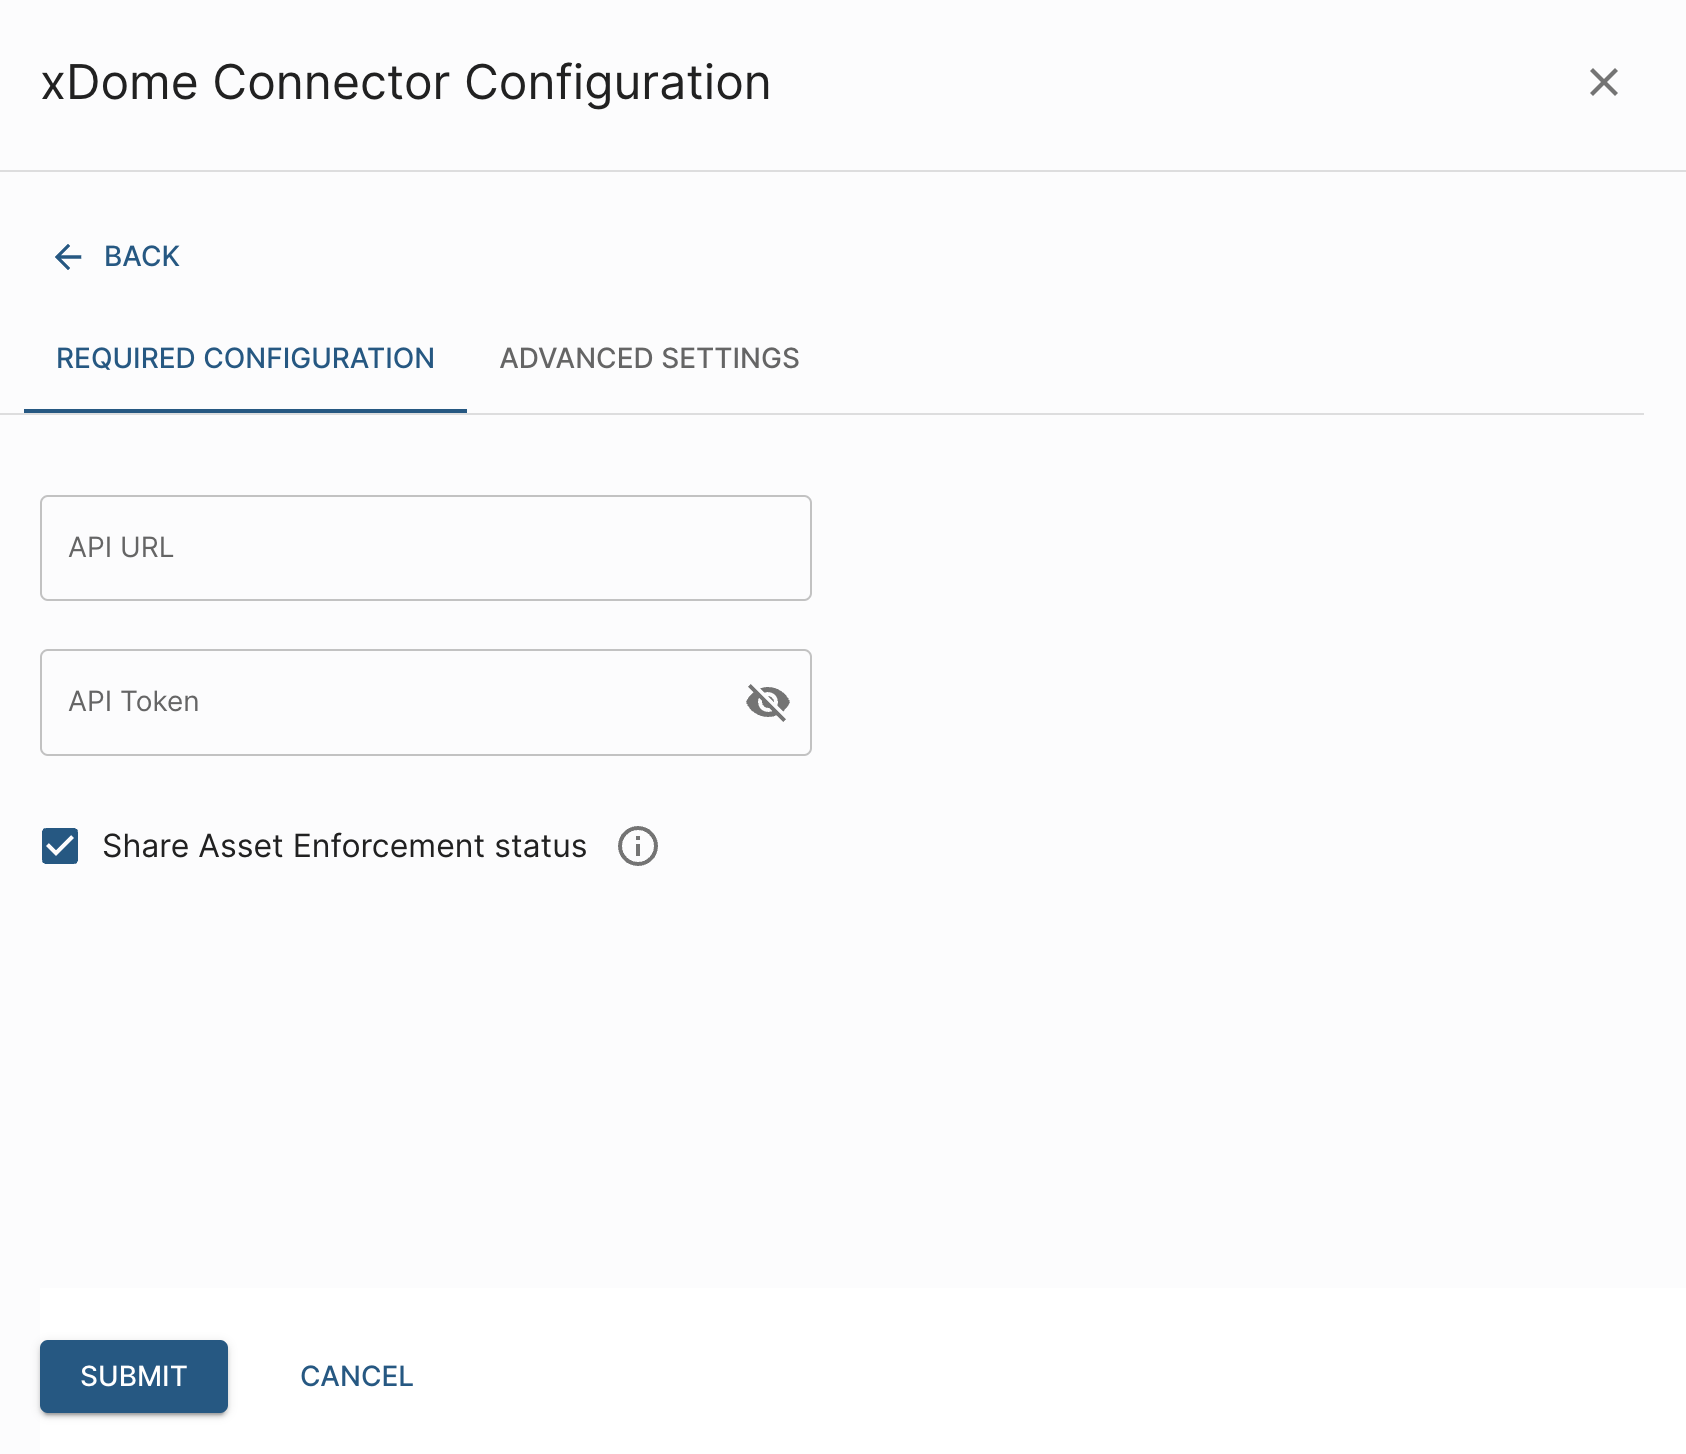Image resolution: width=1686 pixels, height=1454 pixels.
Task: Click the Share Asset Enforcement status label
Action: click(344, 846)
